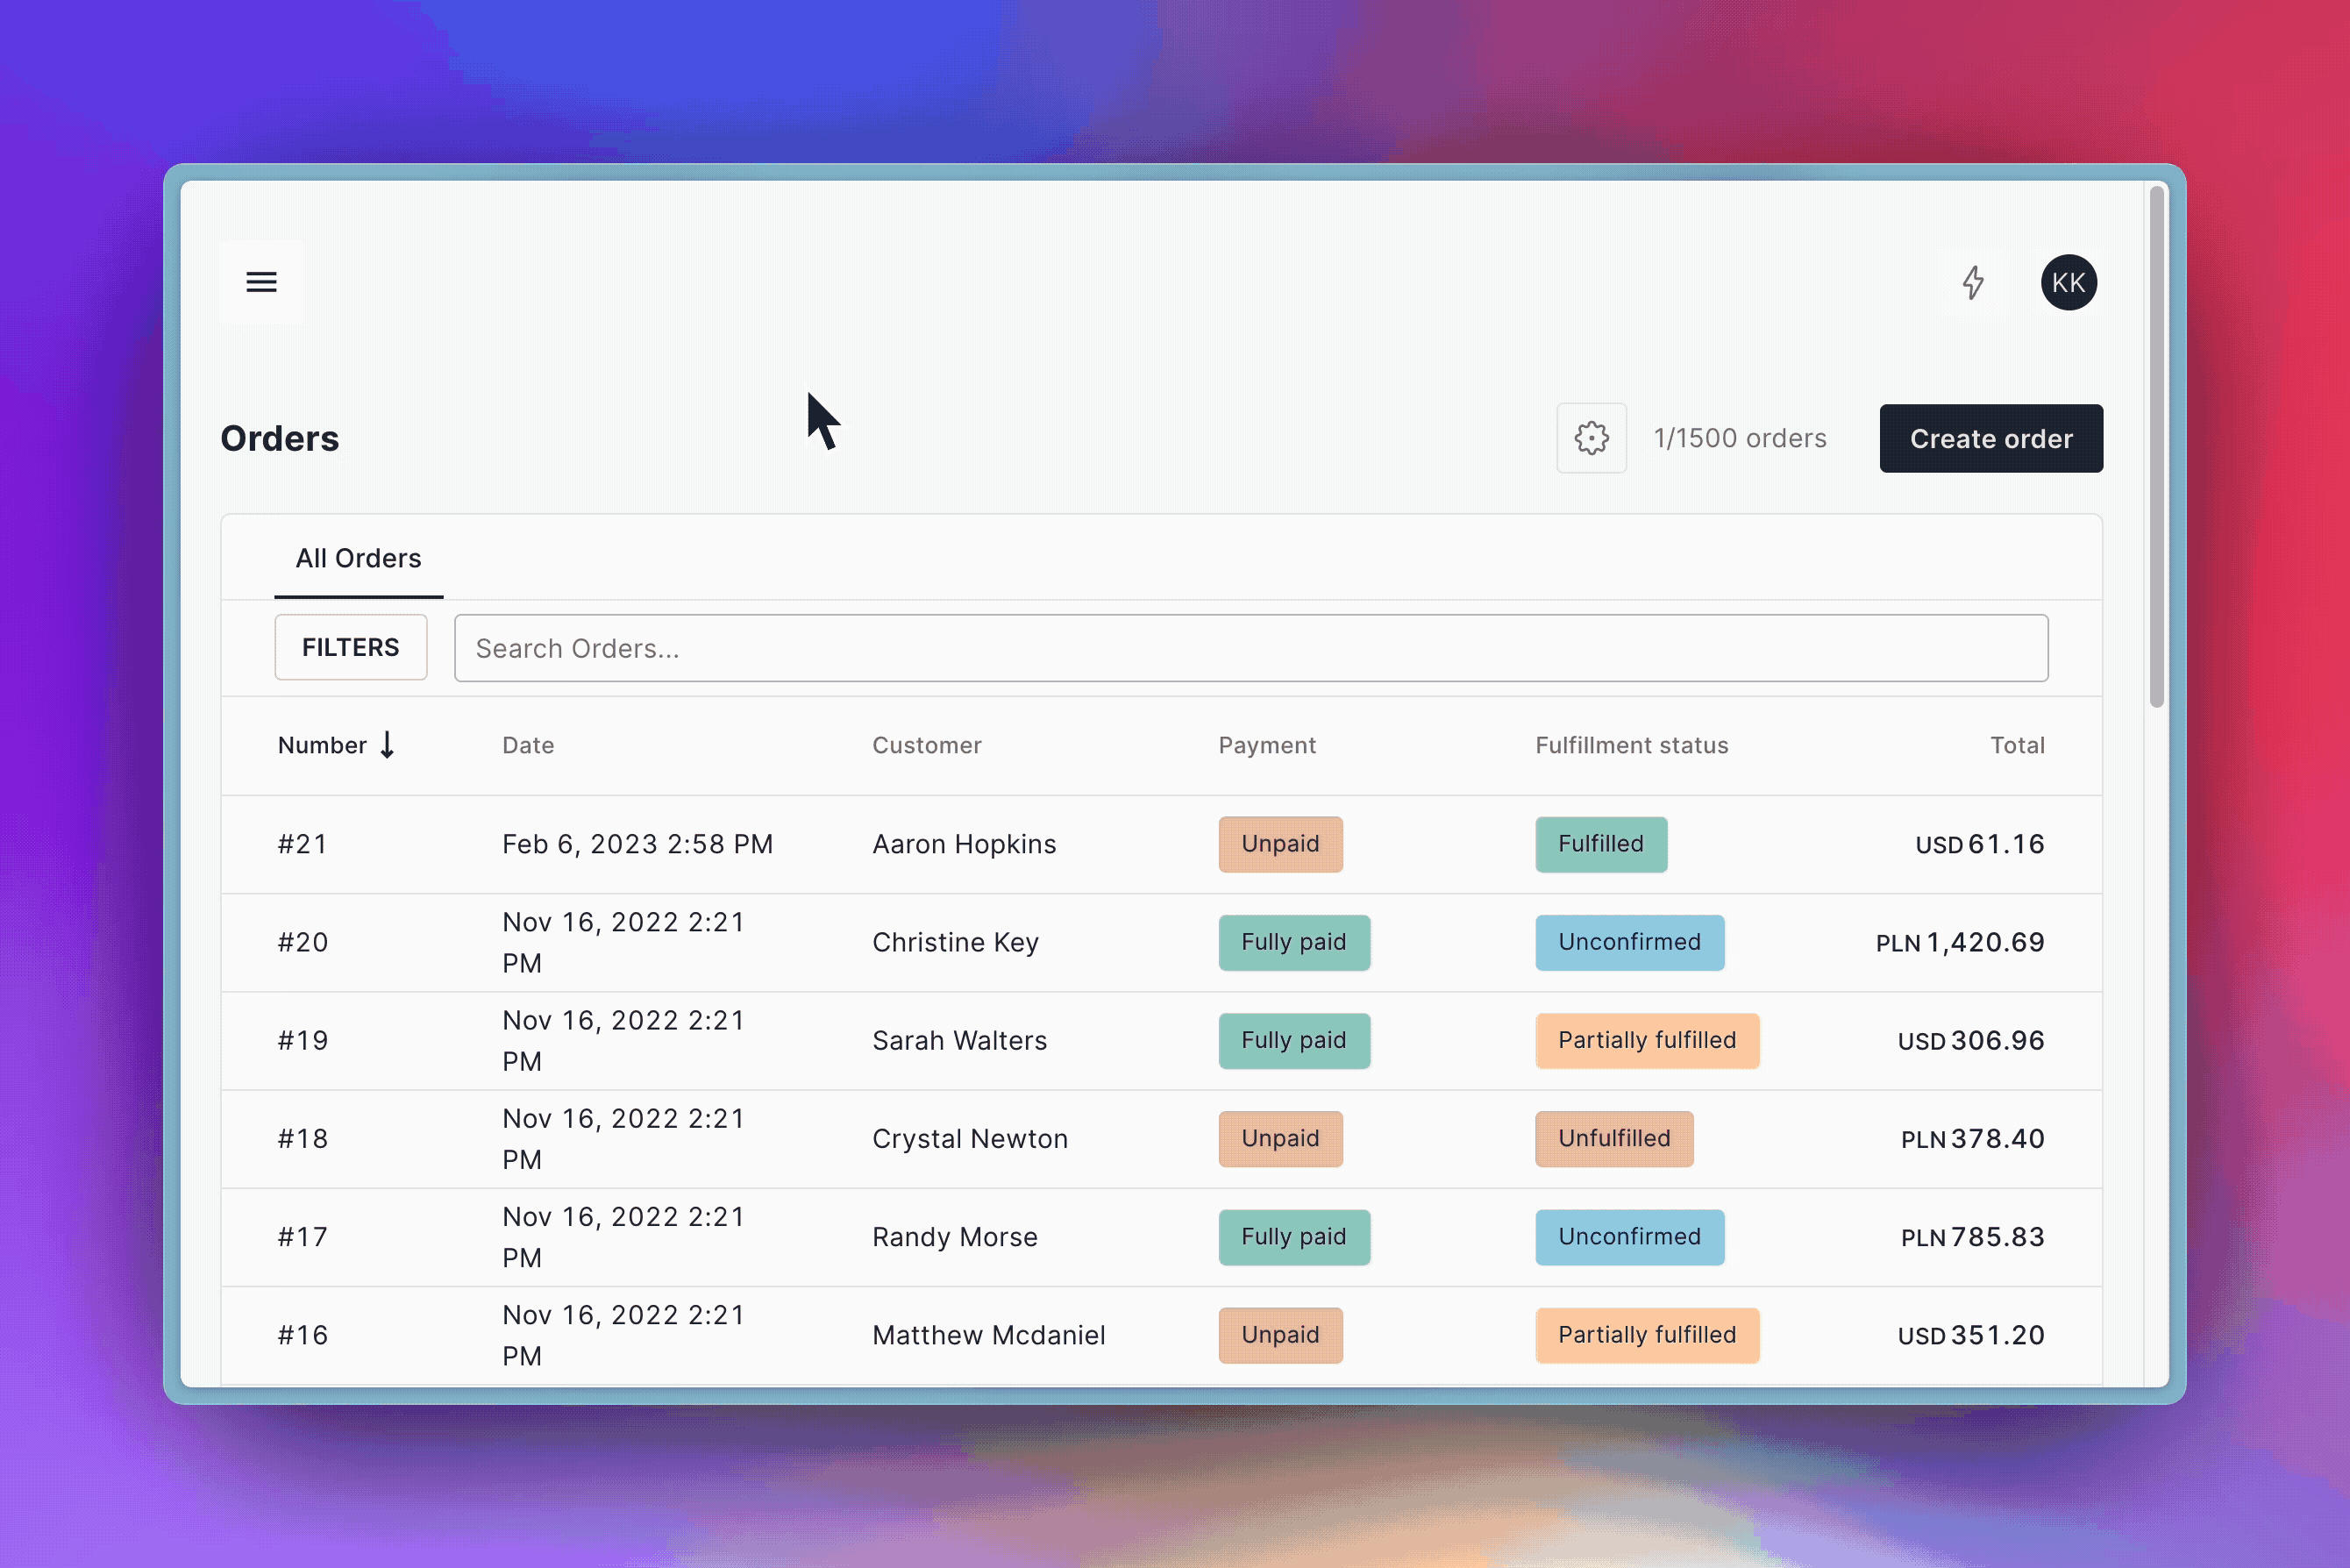
Task: Click Fully paid badge for Christine Key
Action: (1293, 942)
